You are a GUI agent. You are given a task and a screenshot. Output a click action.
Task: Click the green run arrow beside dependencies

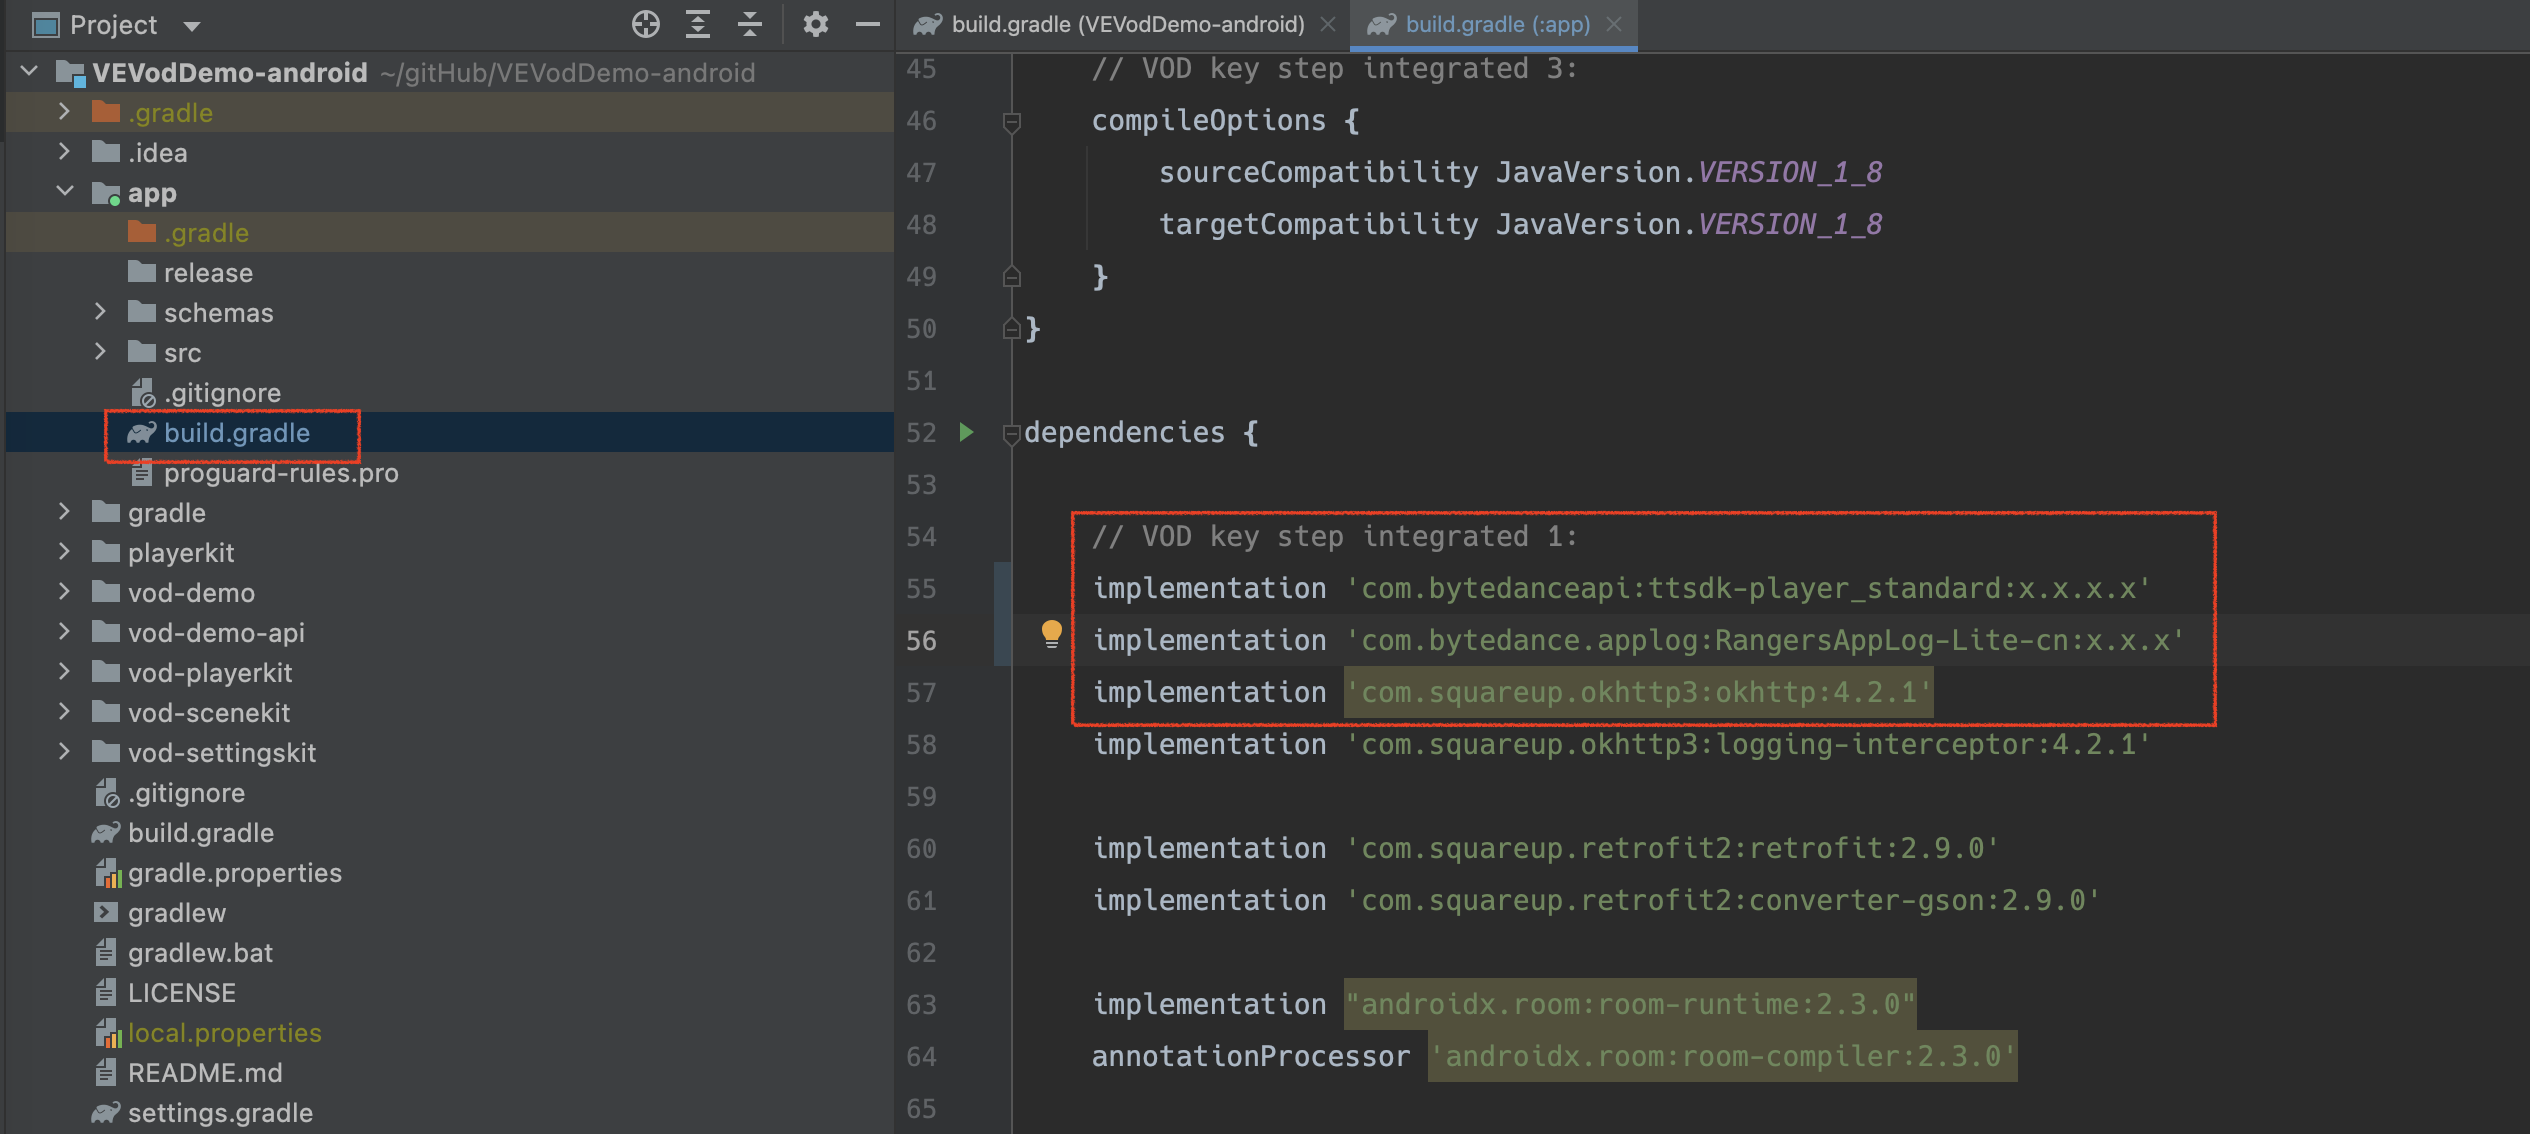pyautogui.click(x=966, y=432)
